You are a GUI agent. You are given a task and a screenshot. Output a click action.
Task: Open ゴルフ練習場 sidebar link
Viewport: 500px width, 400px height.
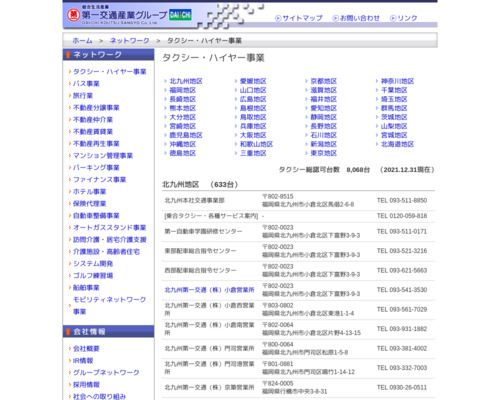point(93,276)
